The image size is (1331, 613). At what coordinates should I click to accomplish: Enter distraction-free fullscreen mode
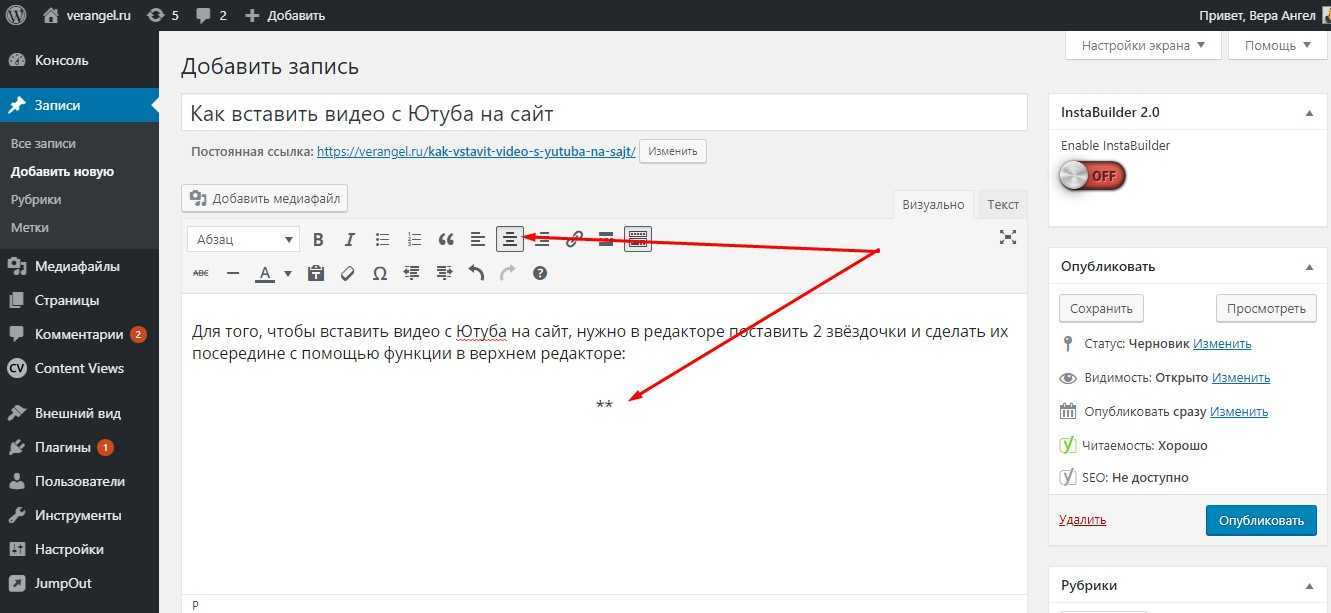coord(1008,237)
